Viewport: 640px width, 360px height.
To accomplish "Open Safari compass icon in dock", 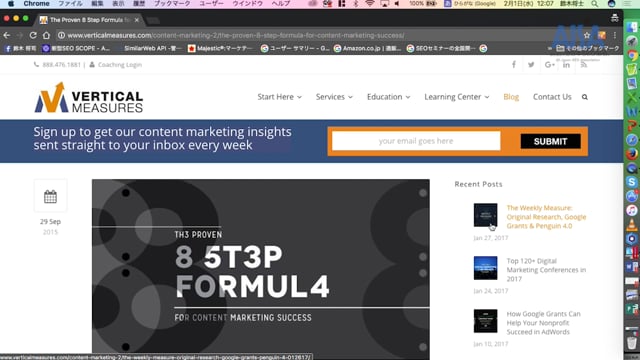I will pos(632,140).
